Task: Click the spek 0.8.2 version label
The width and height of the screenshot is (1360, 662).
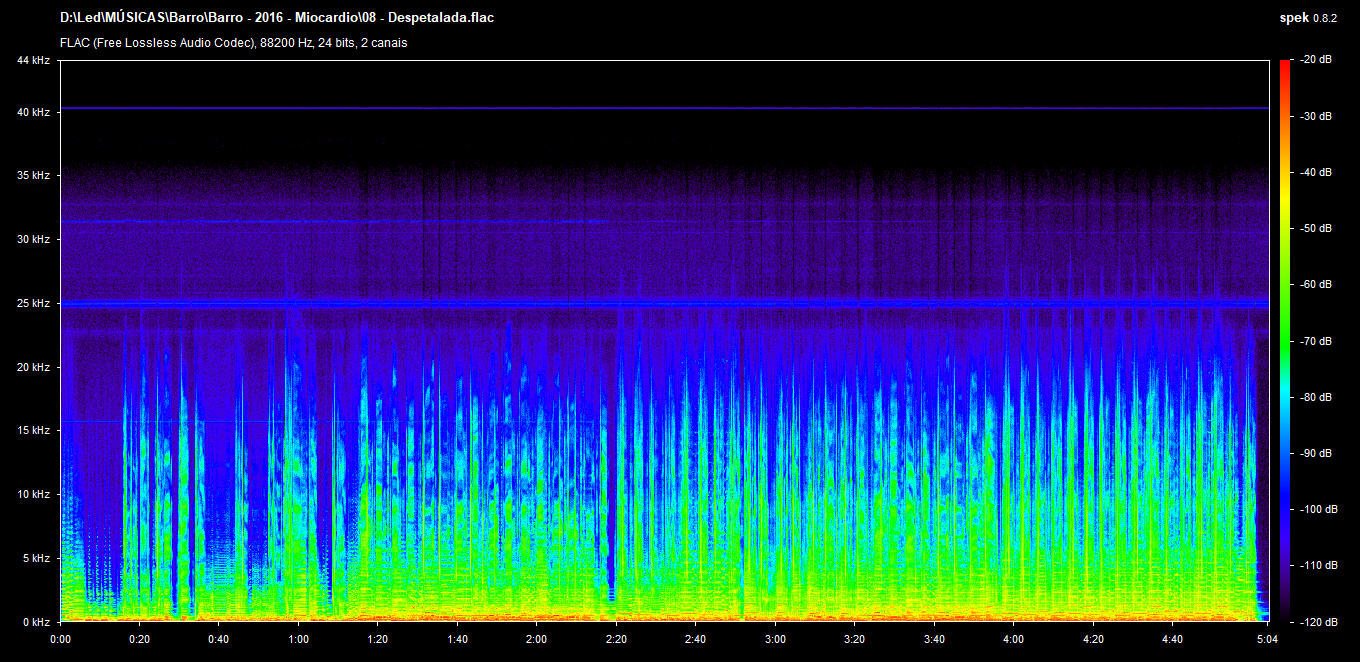Action: [x=1308, y=17]
